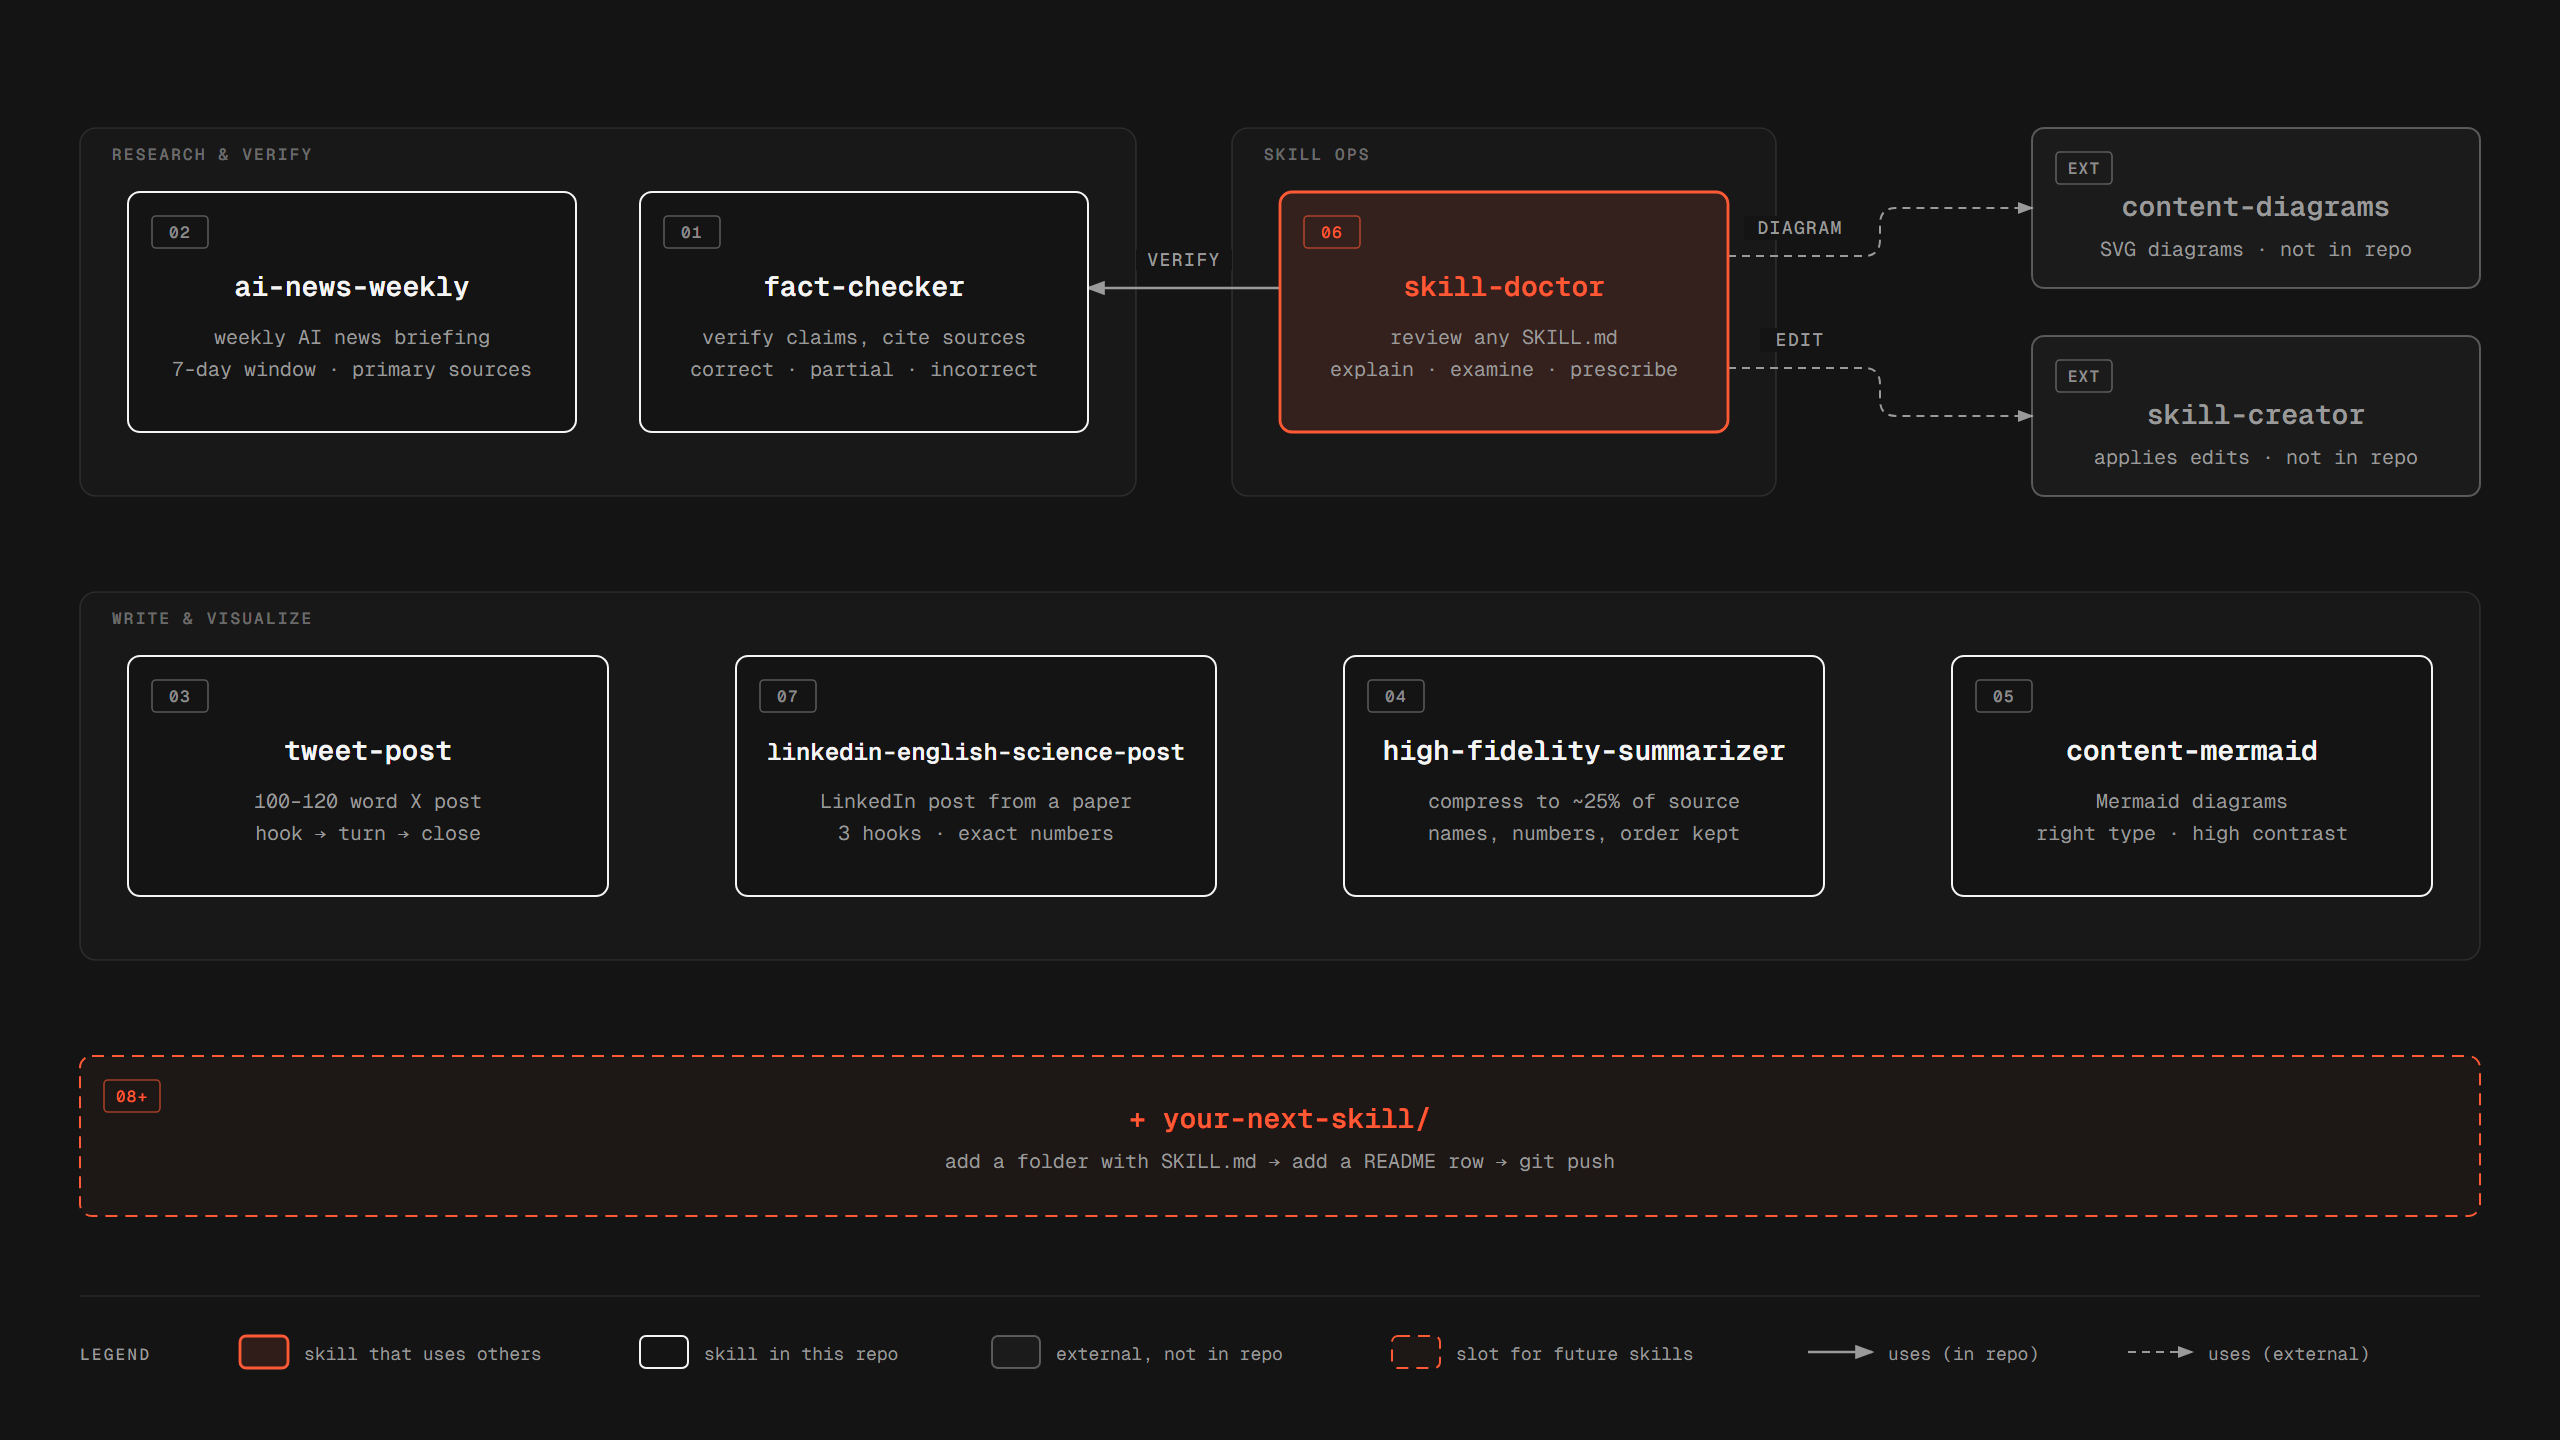Click 'hook → turn → close' text
Image resolution: width=2560 pixels, height=1440 pixels.
[x=368, y=834]
